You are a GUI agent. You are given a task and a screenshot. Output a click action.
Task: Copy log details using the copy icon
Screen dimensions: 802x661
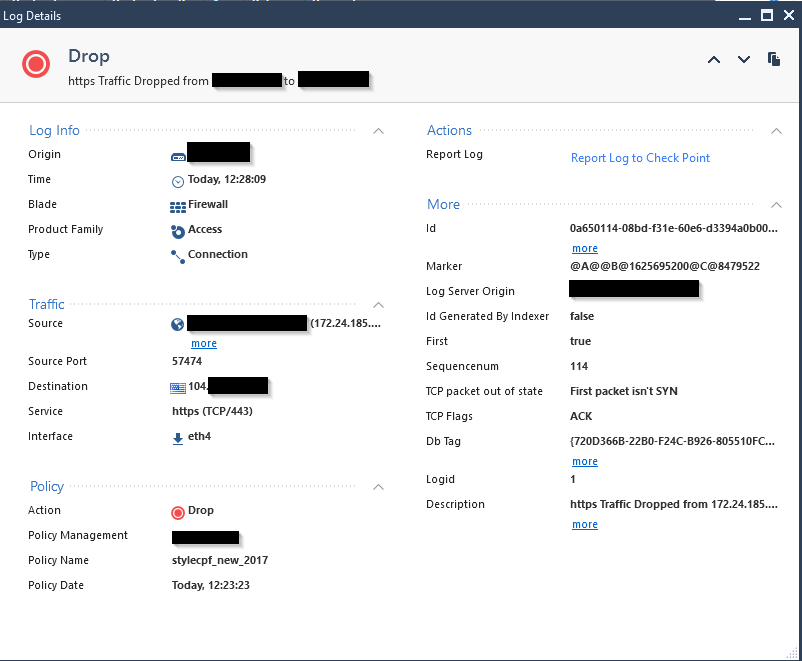pyautogui.click(x=774, y=60)
